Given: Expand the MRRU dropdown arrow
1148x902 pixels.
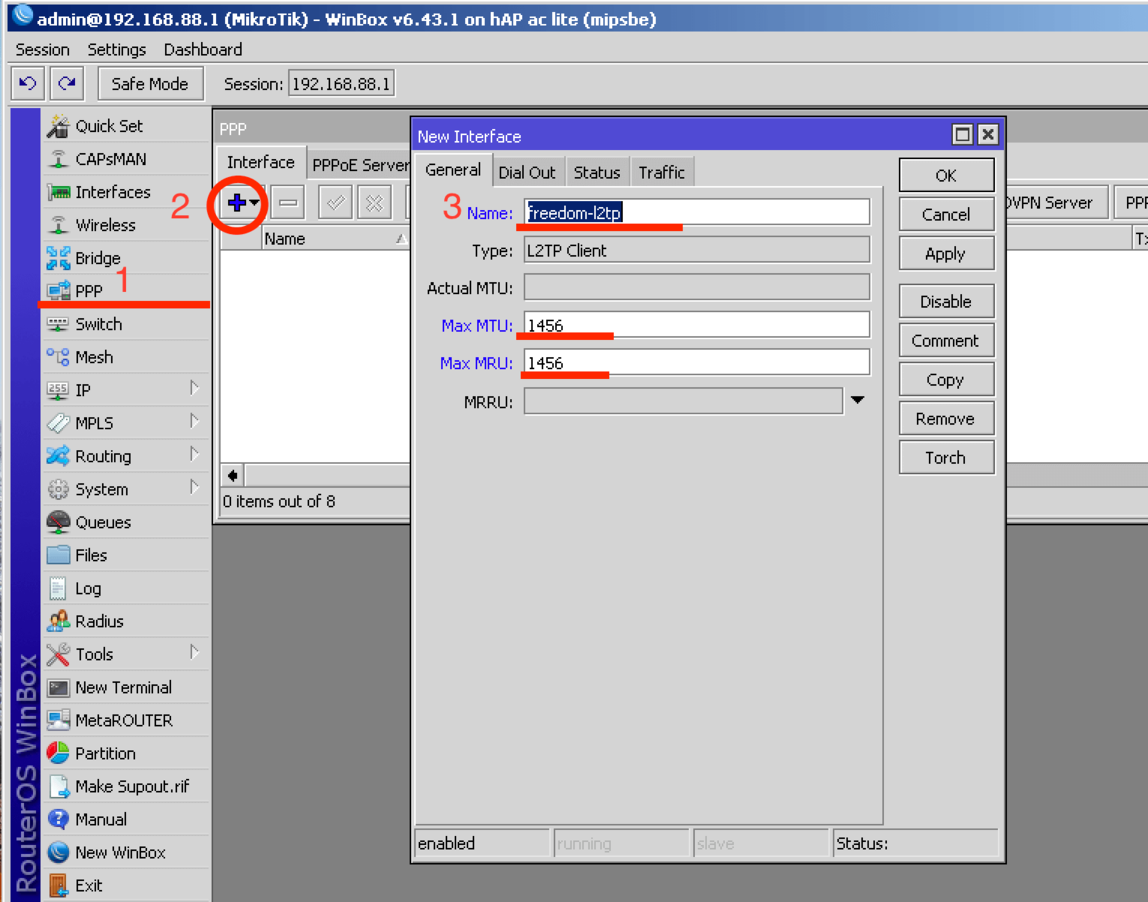Looking at the screenshot, I should coord(857,401).
